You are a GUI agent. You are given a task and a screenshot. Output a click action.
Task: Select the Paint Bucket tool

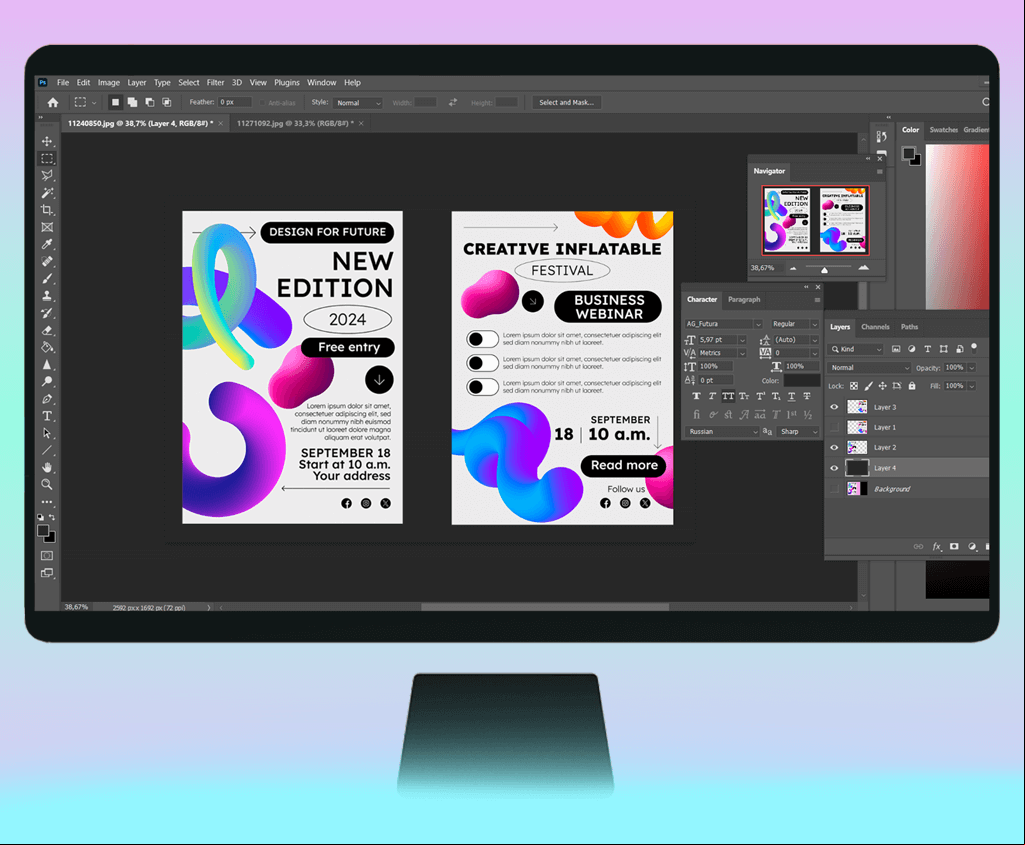click(47, 347)
